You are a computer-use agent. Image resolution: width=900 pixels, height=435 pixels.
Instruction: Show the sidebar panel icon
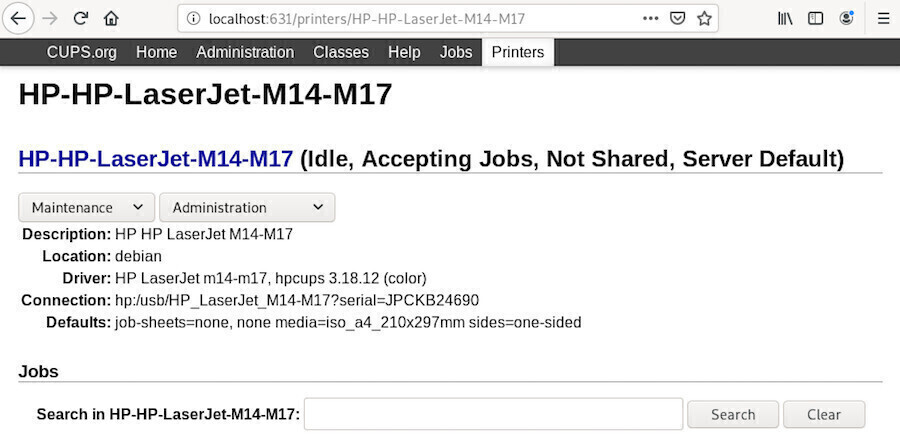[x=816, y=18]
